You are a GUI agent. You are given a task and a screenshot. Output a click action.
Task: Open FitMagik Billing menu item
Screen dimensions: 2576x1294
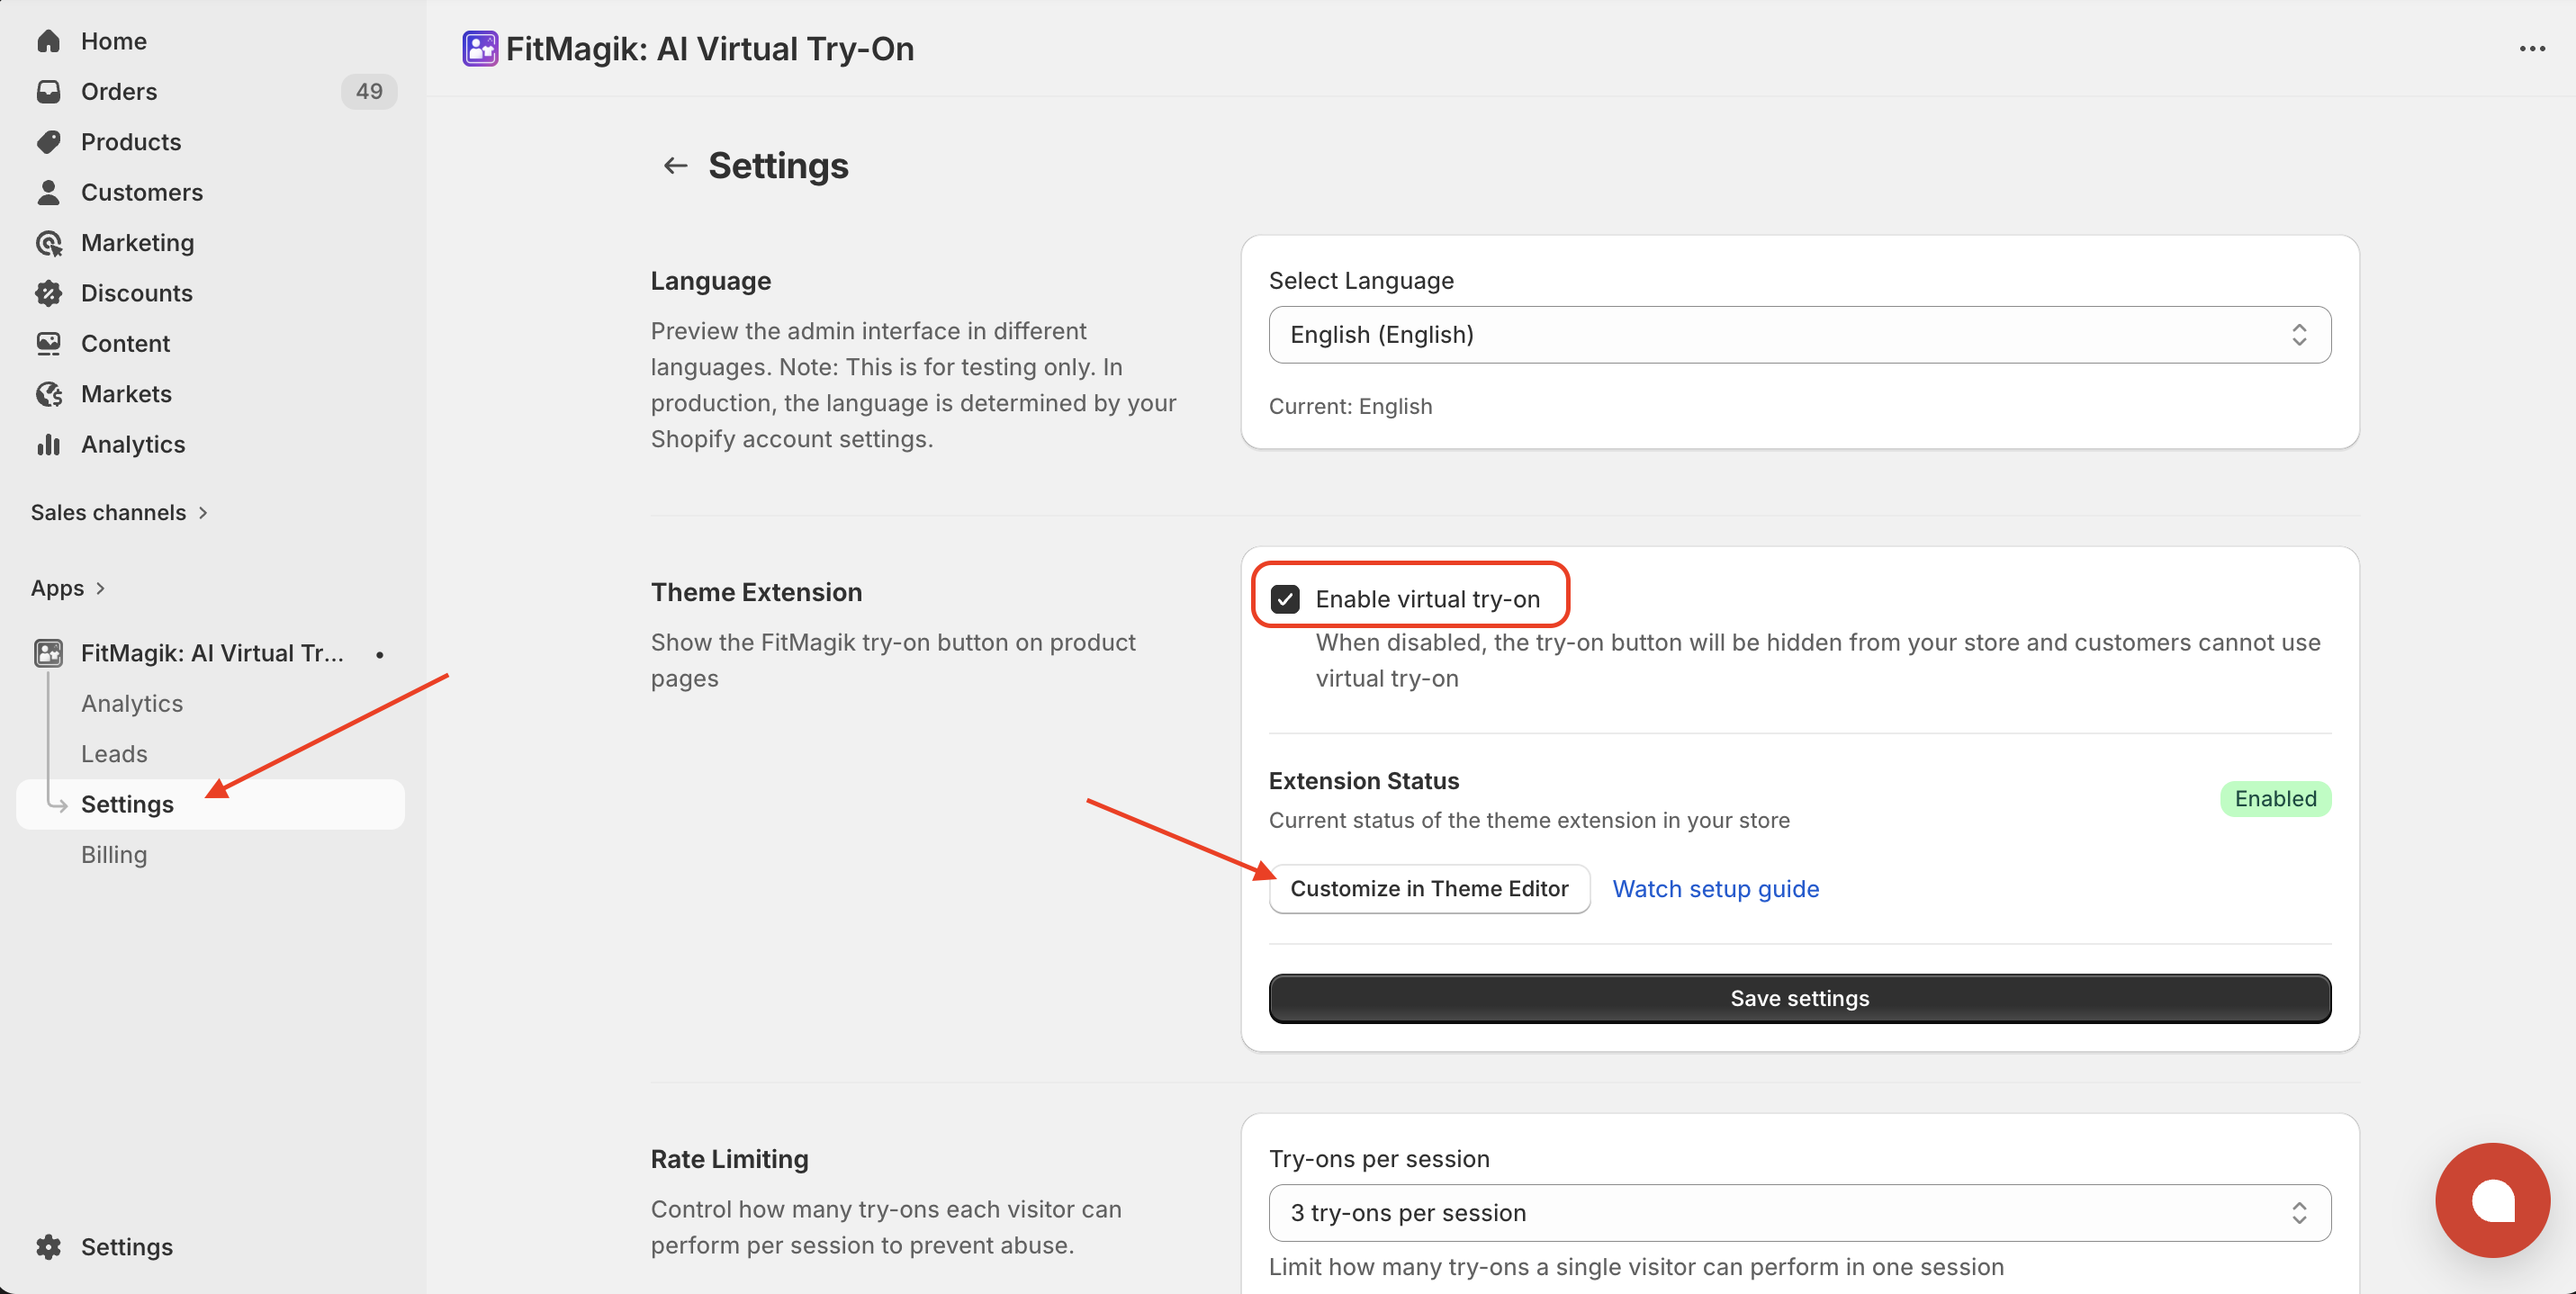point(114,855)
